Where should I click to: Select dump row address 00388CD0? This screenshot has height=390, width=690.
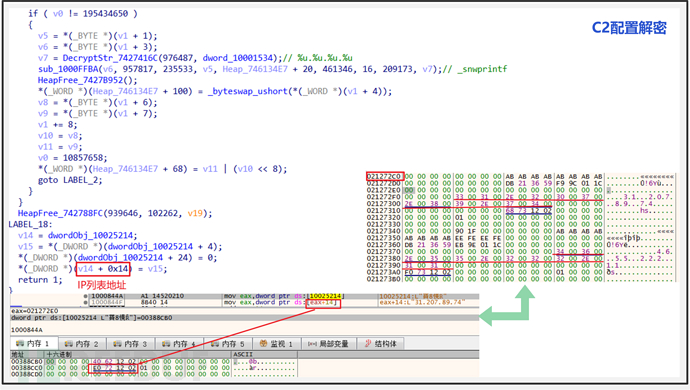(x=27, y=374)
